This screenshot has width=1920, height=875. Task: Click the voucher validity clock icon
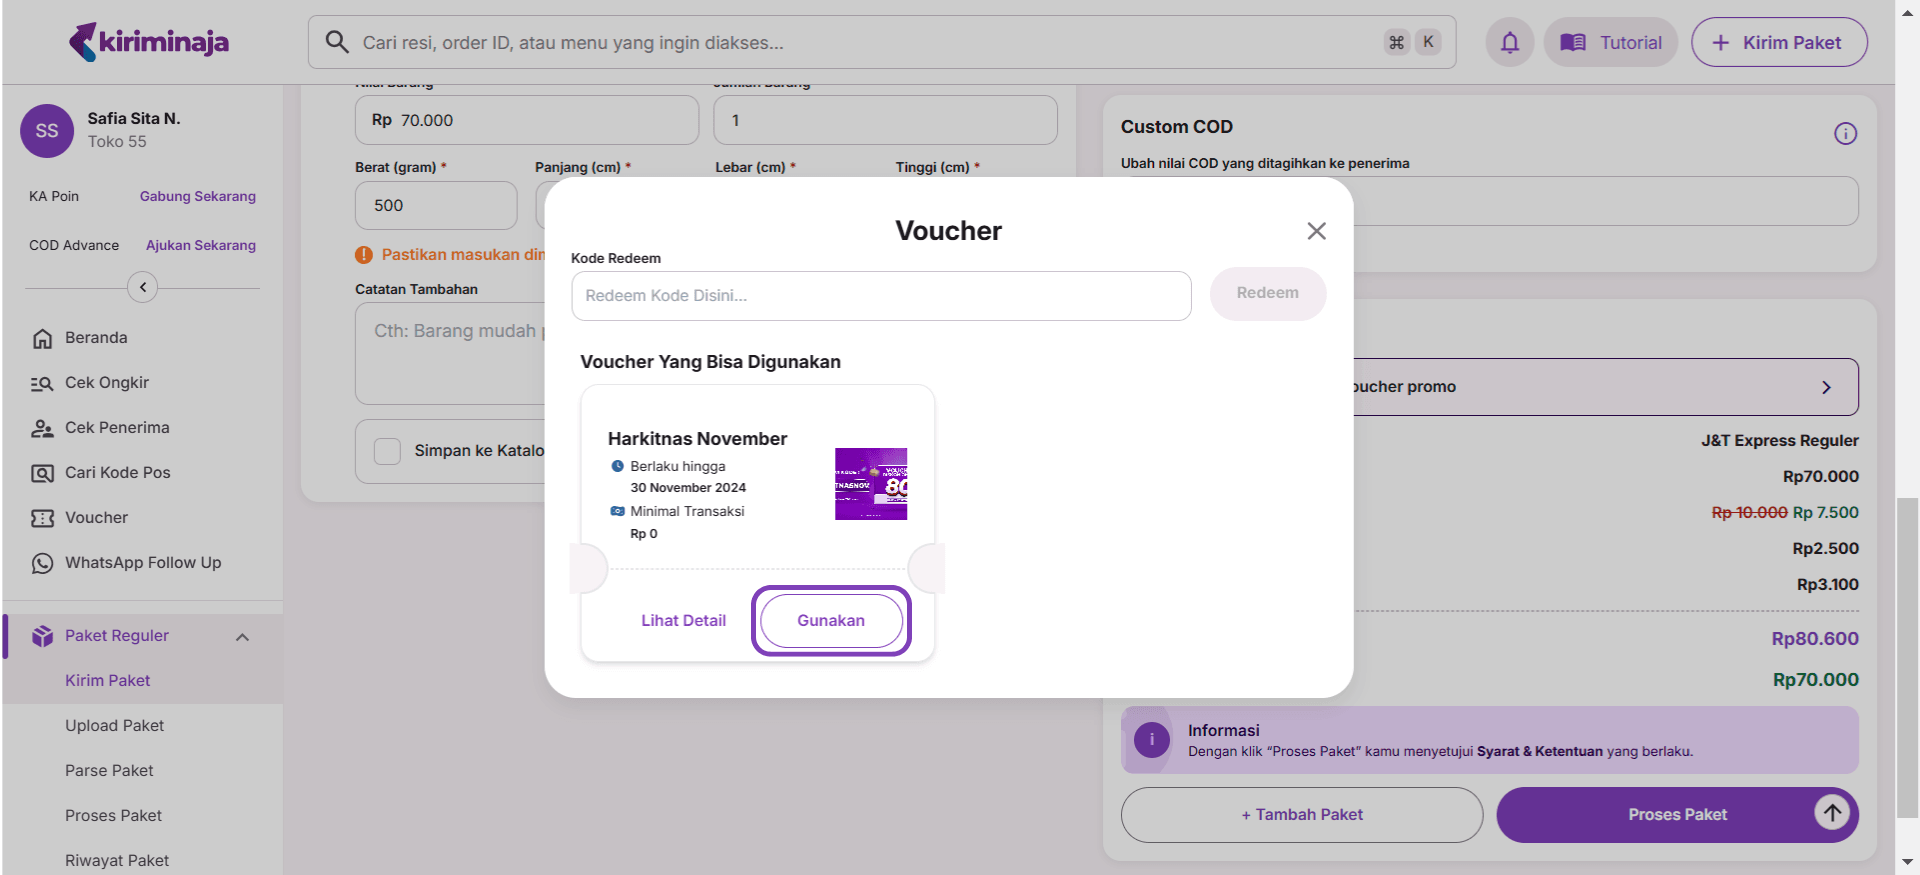click(617, 466)
